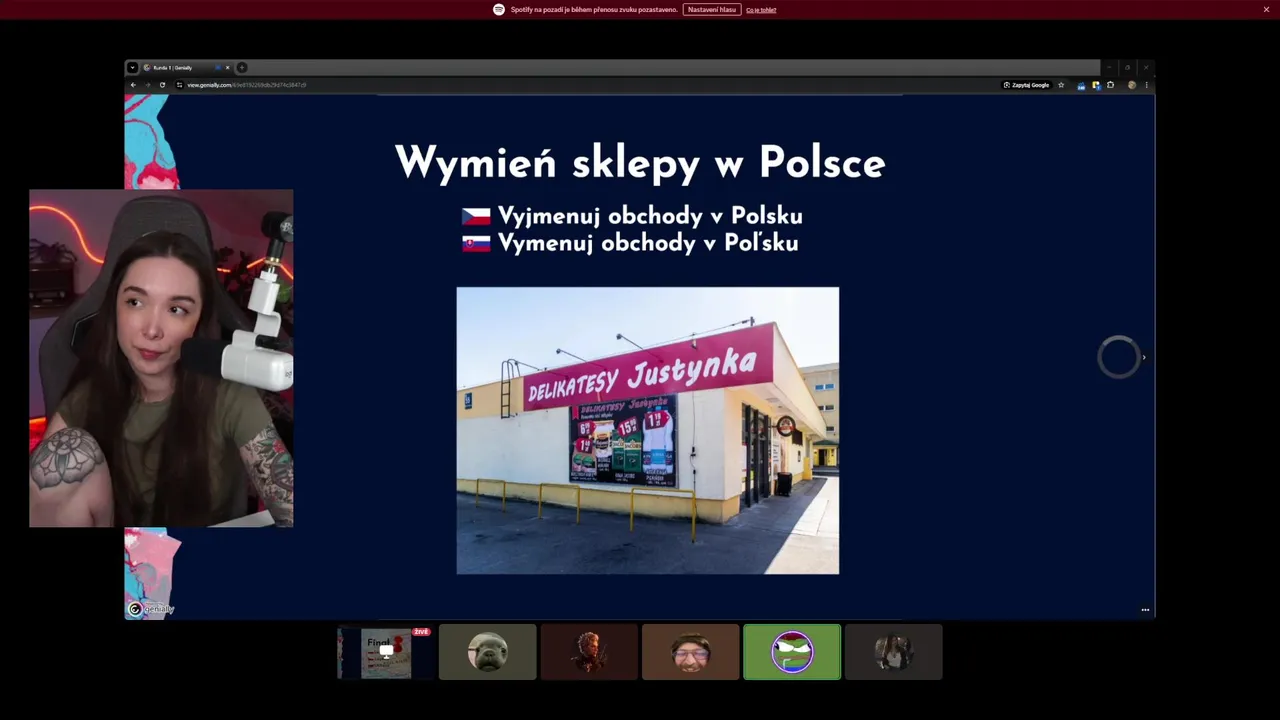Close the Genially browser tab
Image resolution: width=1280 pixels, height=720 pixels.
pos(227,67)
